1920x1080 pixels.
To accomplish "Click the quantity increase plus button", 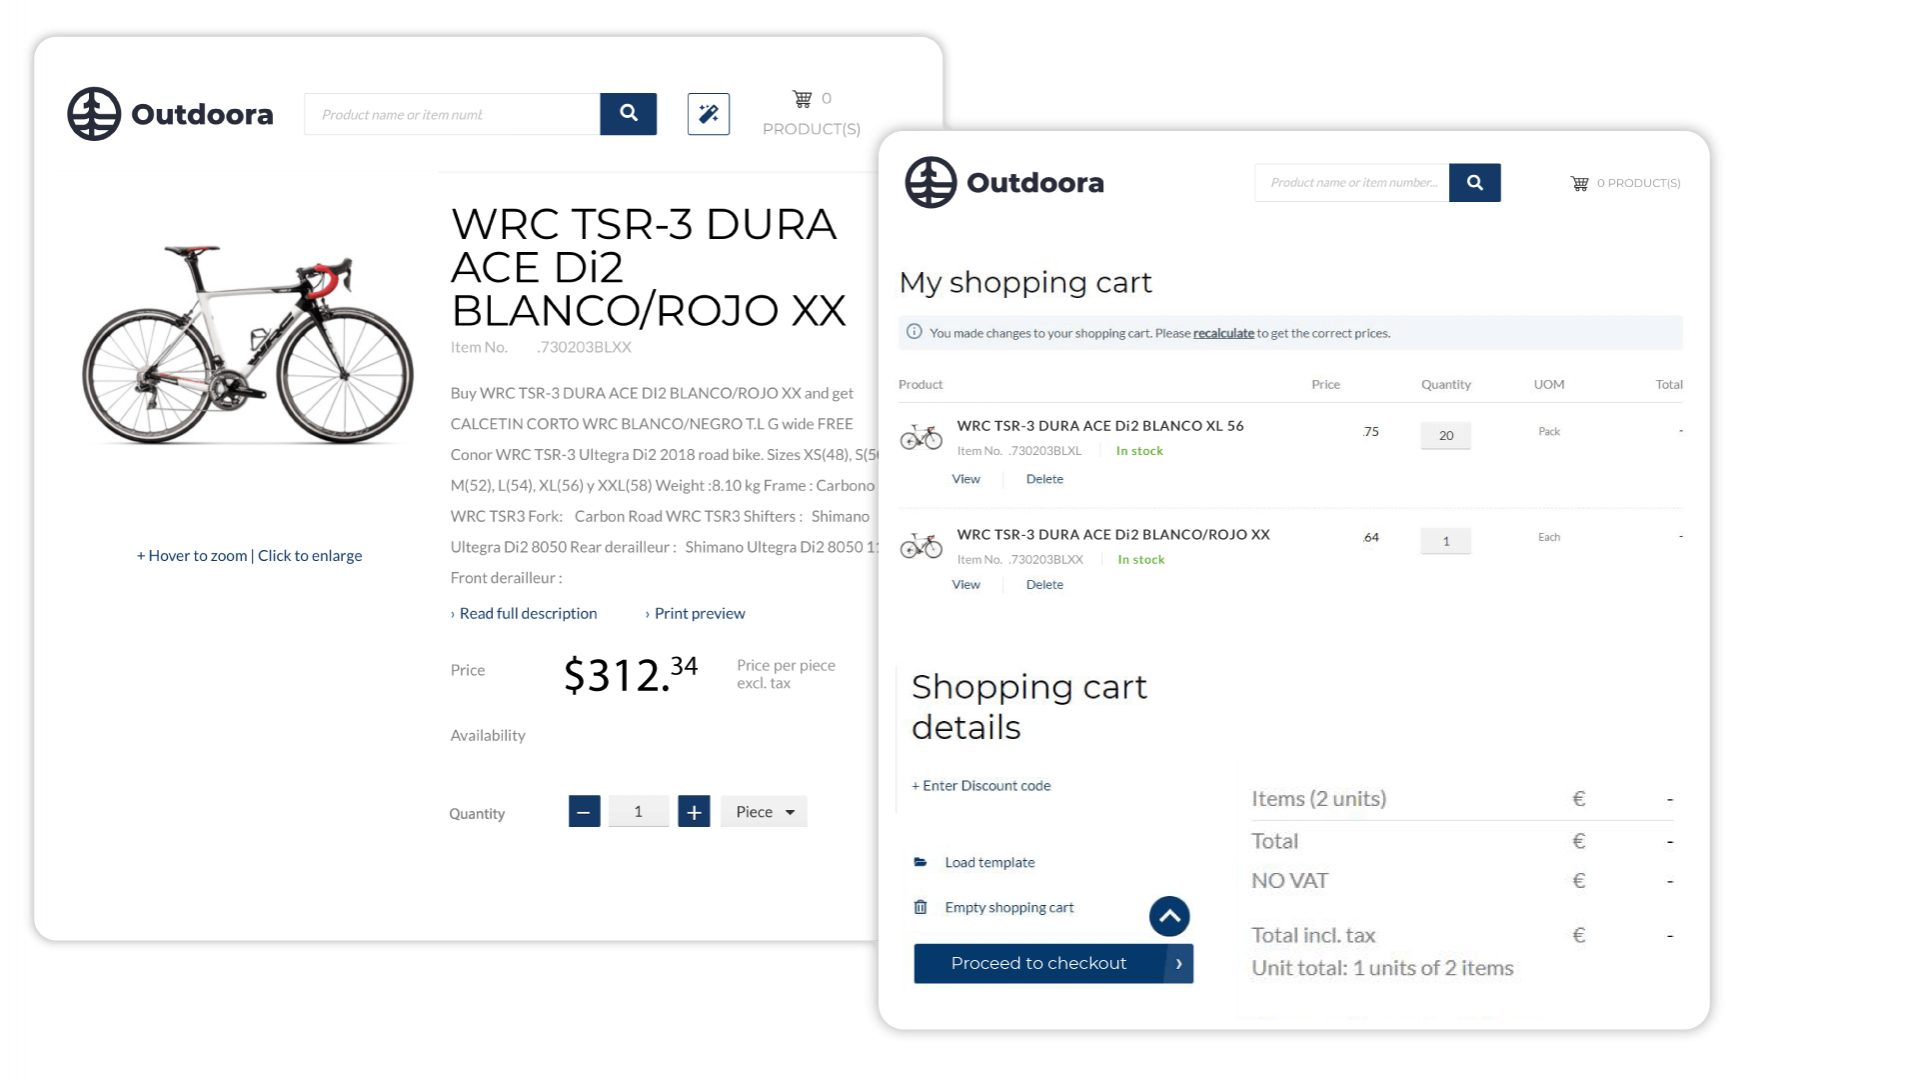I will [x=694, y=811].
